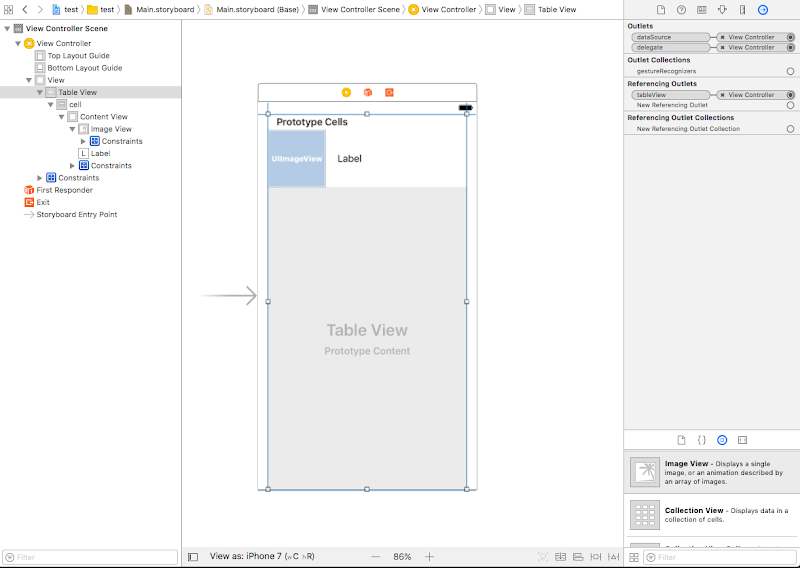800x568 pixels.
Task: Click the dataSource outlet connection circle
Action: click(x=790, y=37)
